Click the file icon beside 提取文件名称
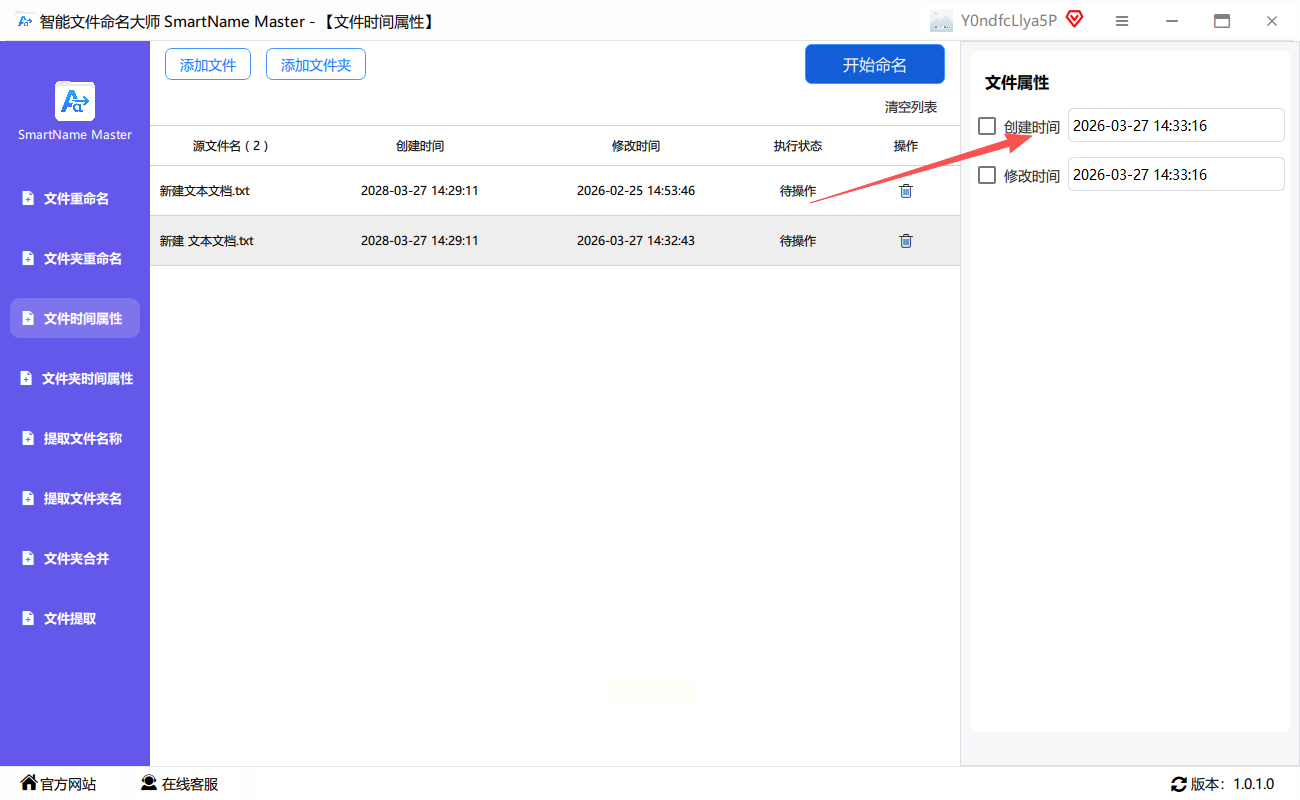This screenshot has width=1300, height=800. click(x=28, y=439)
